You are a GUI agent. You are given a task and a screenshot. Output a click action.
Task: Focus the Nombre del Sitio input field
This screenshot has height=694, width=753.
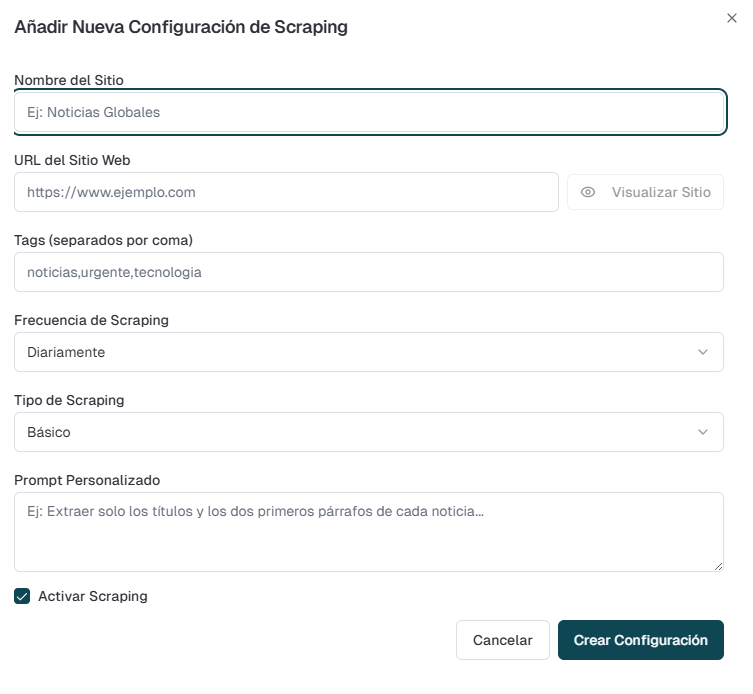tap(368, 112)
